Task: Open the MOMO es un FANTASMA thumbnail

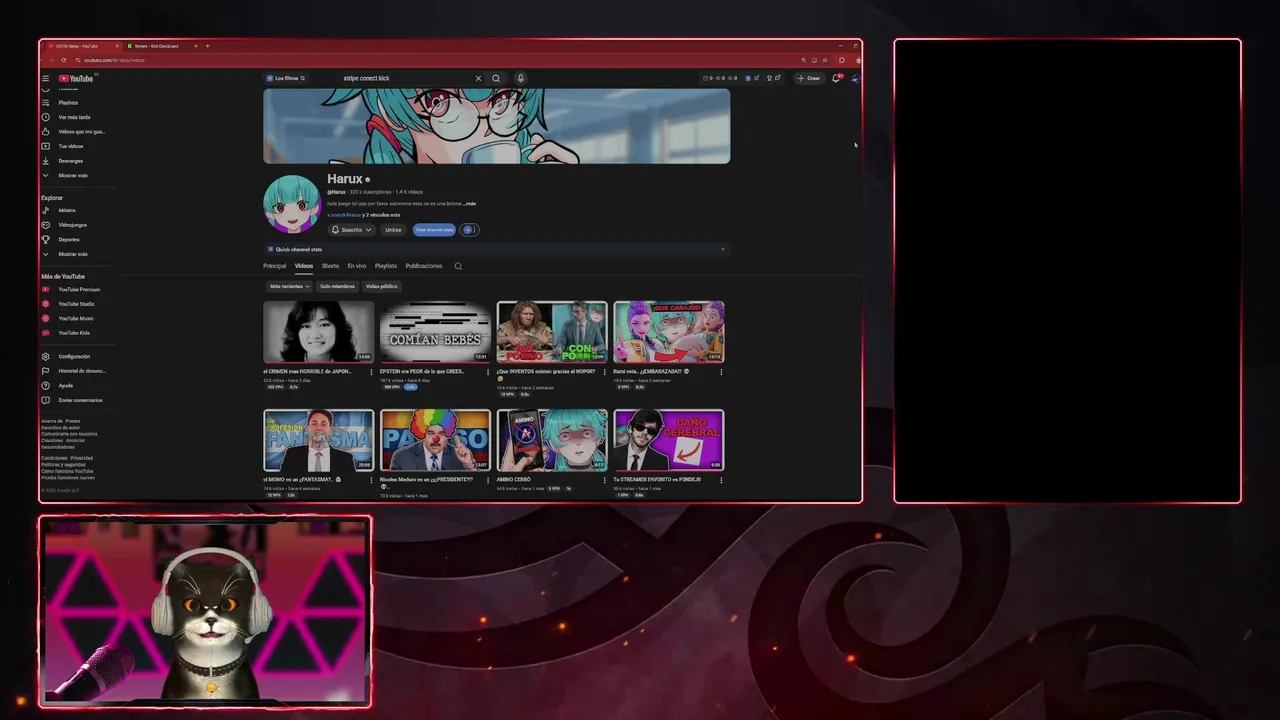Action: pos(318,440)
